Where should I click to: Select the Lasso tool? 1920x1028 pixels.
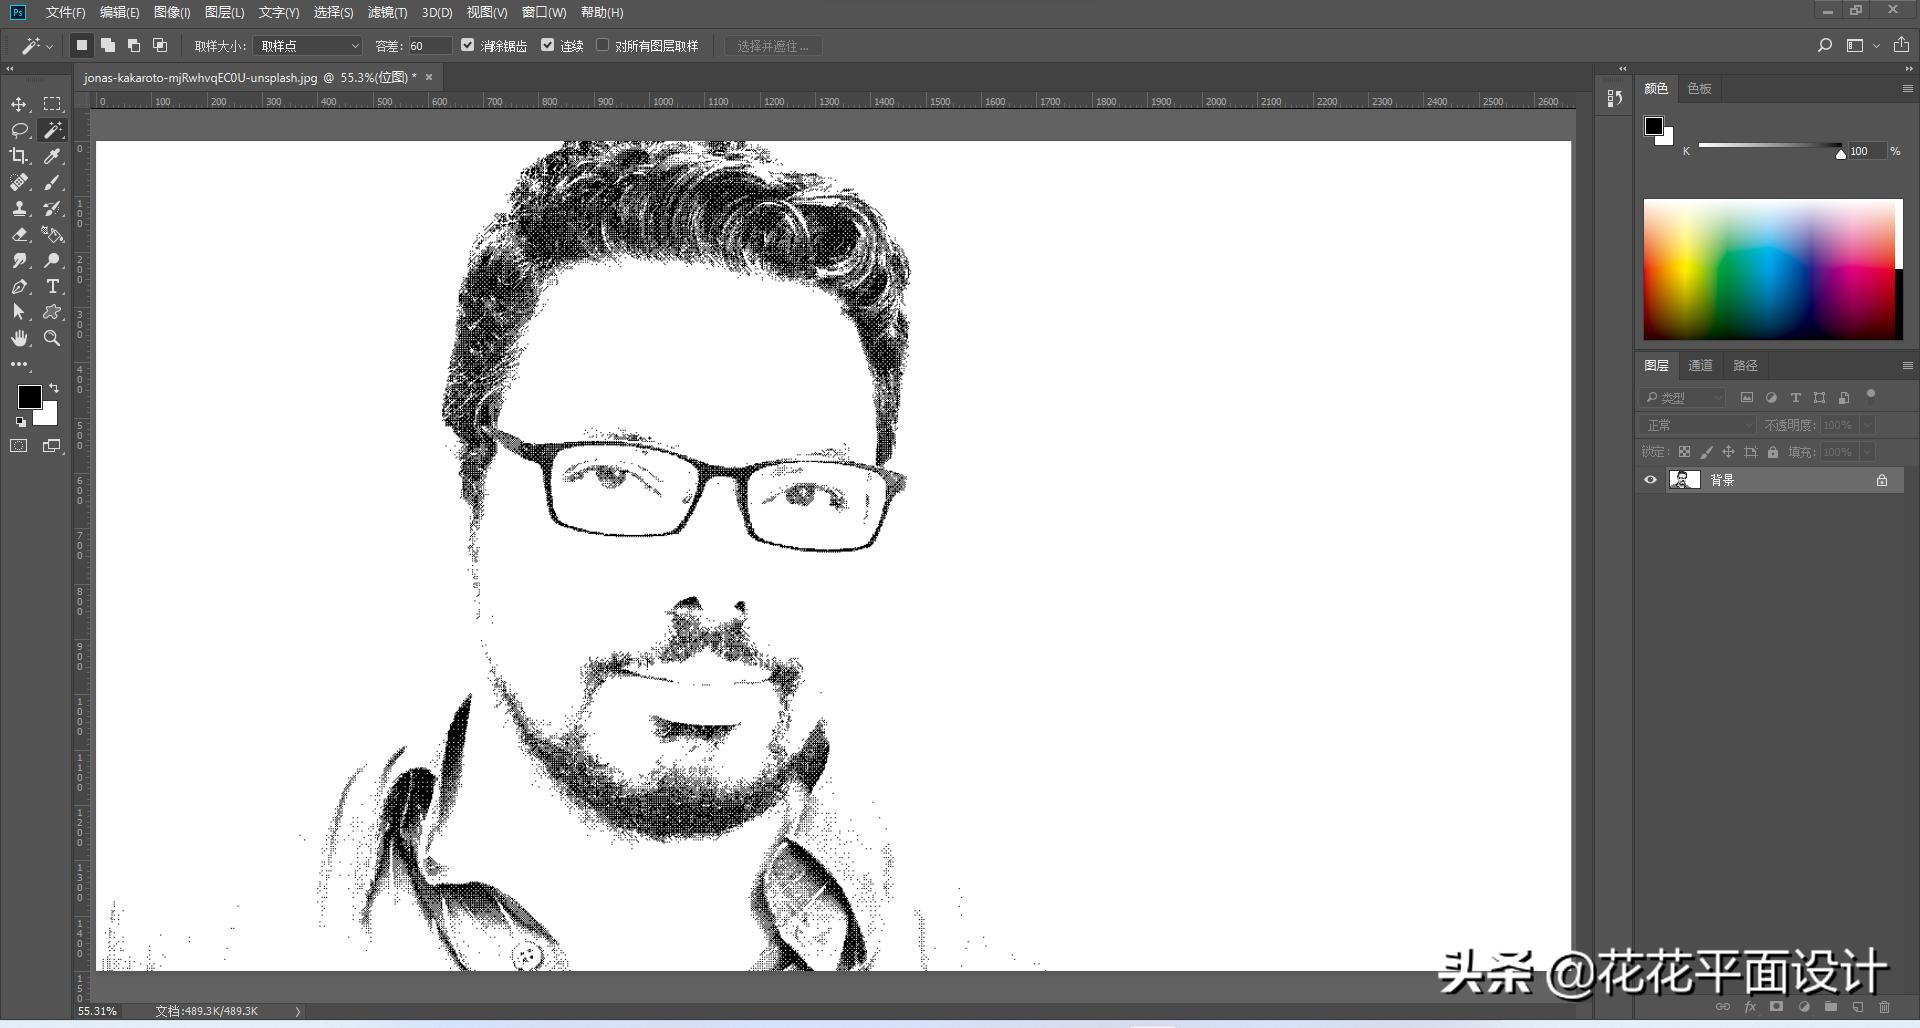[19, 131]
